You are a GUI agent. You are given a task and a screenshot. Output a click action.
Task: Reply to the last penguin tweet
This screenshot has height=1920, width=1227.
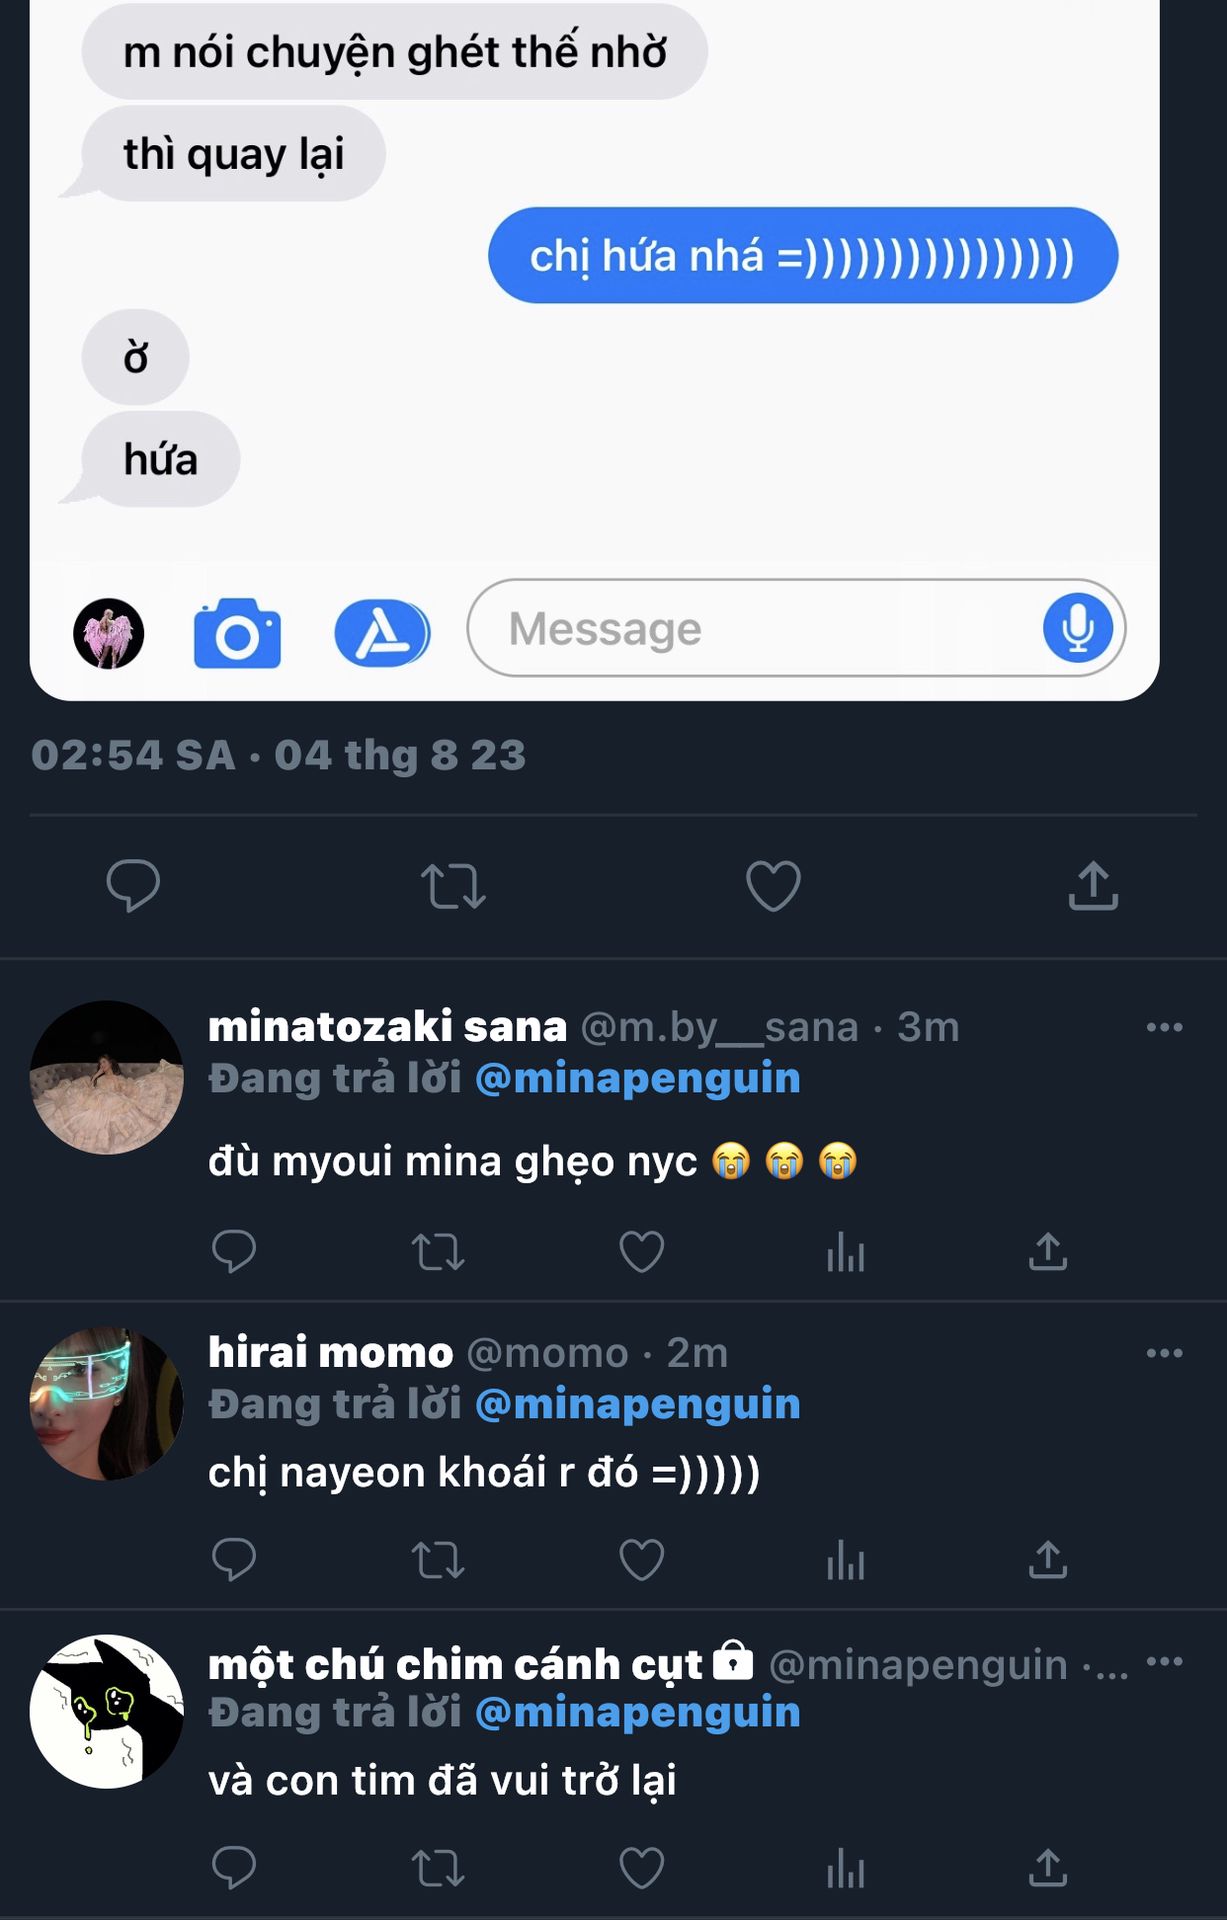(x=234, y=1867)
